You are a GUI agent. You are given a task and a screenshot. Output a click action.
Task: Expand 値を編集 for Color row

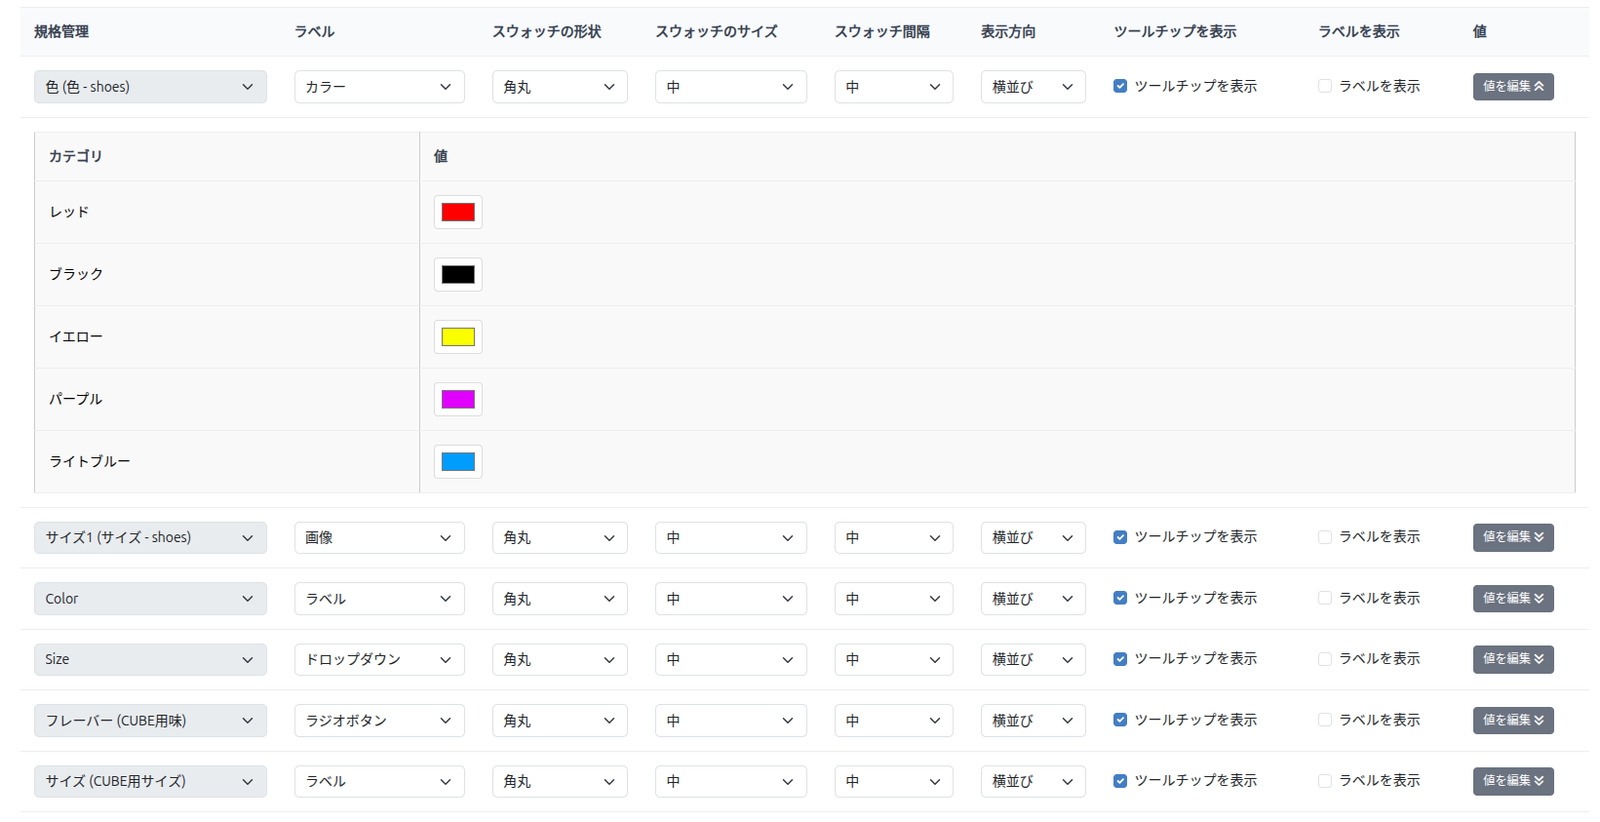click(1513, 598)
